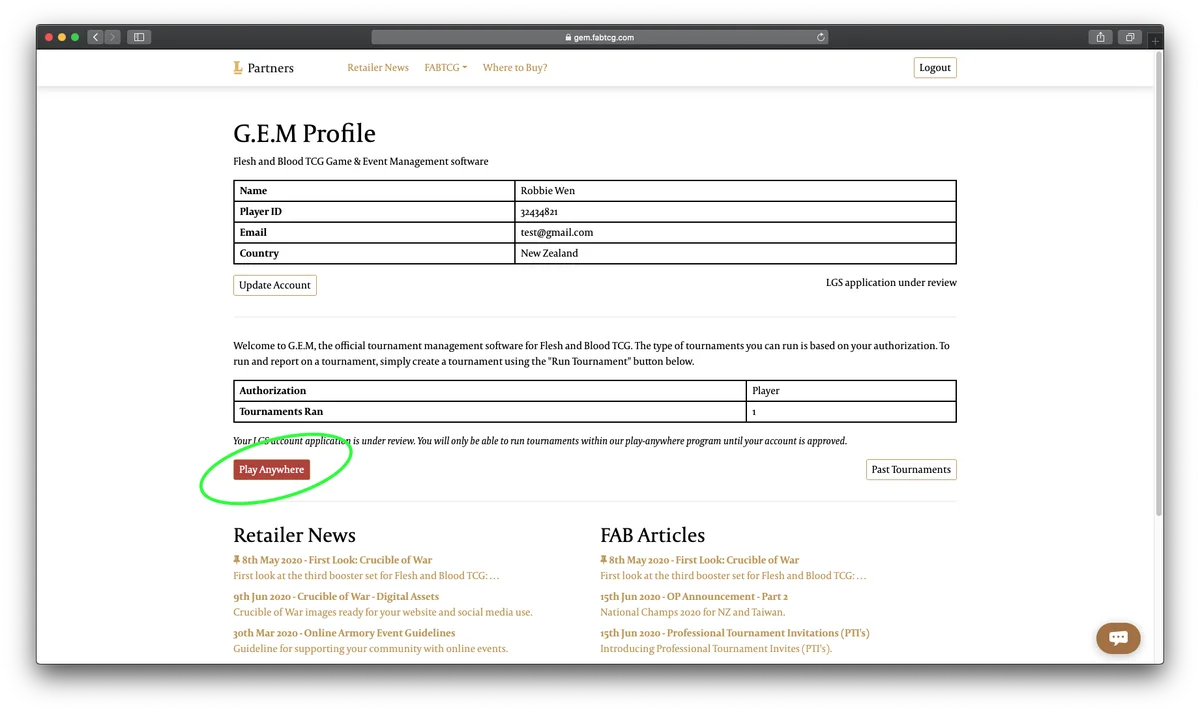
Task: Show the Safari sidebar
Action: tap(139, 37)
